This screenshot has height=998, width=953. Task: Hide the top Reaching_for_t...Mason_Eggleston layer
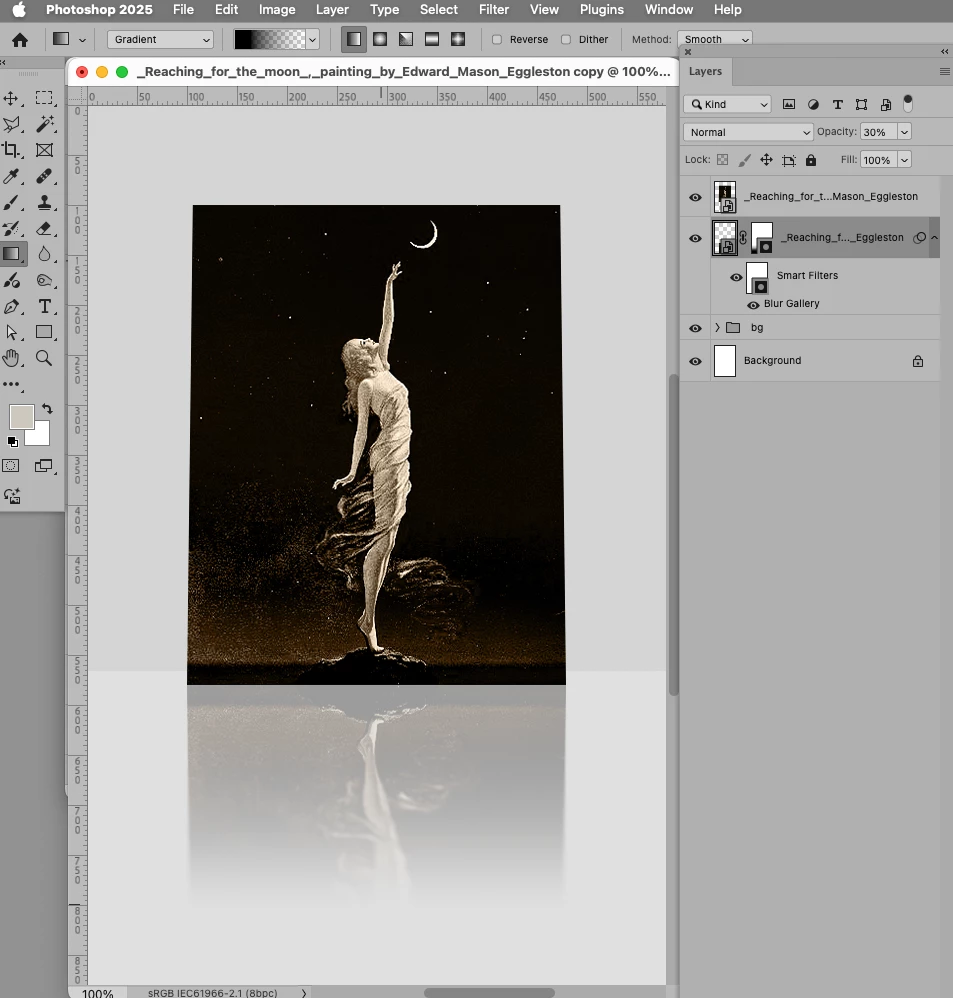[x=695, y=197]
